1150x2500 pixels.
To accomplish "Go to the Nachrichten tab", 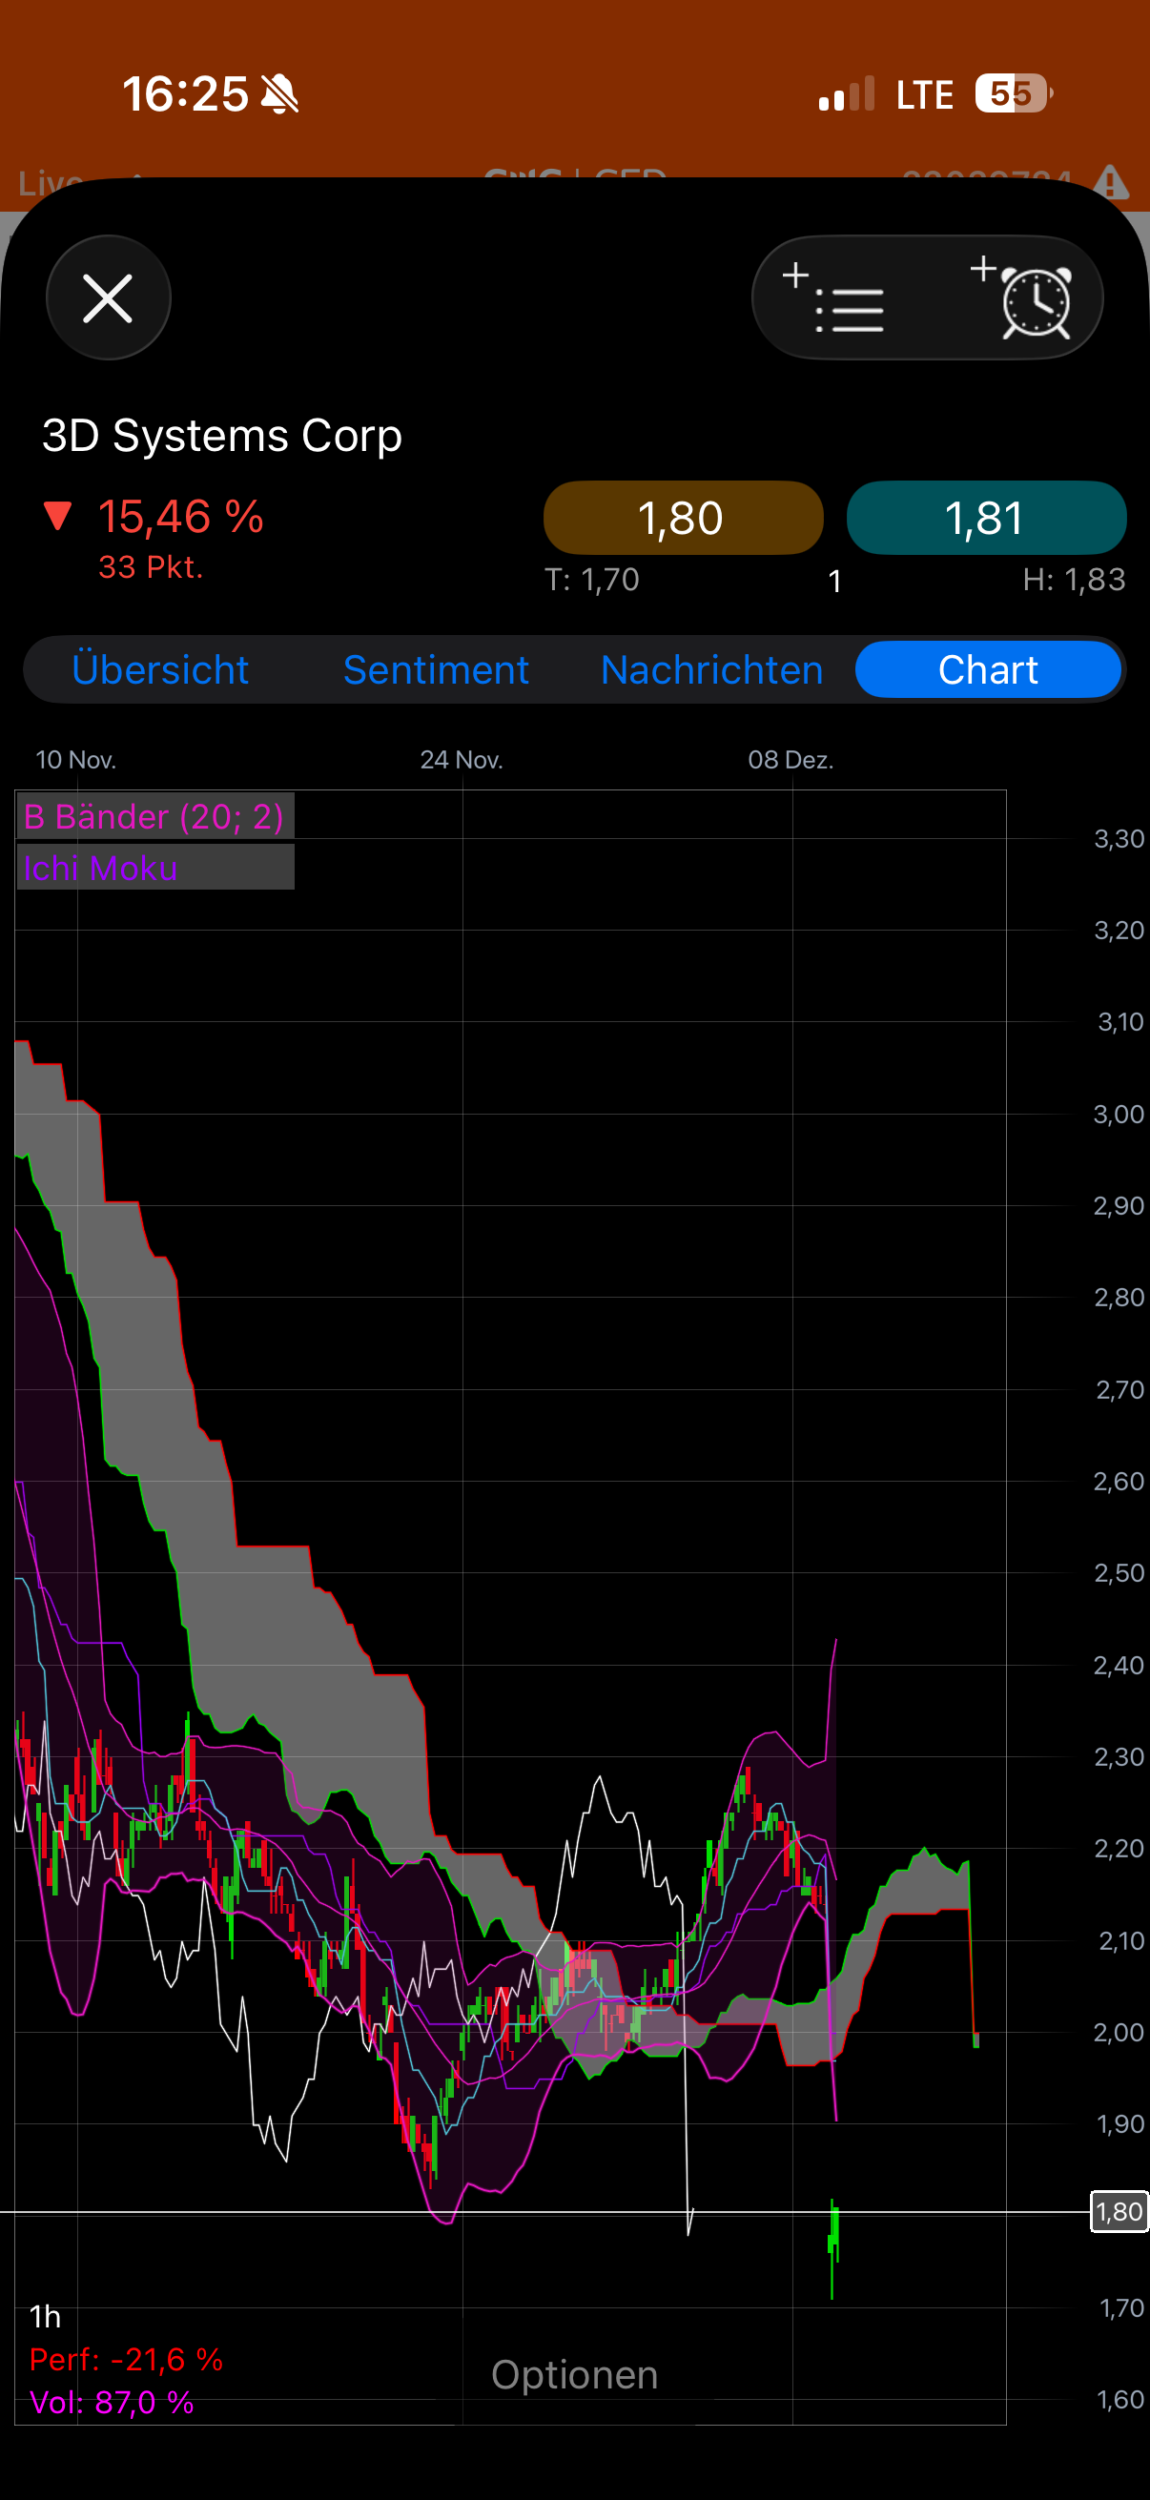I will (712, 670).
